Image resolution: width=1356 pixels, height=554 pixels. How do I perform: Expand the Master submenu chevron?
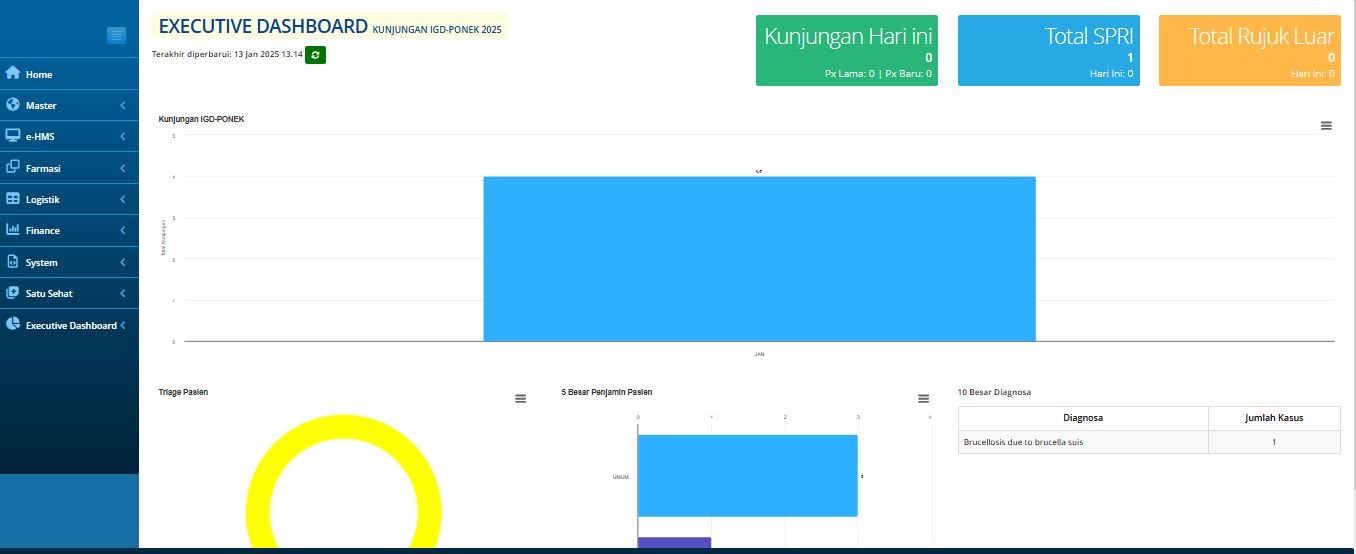(x=122, y=105)
